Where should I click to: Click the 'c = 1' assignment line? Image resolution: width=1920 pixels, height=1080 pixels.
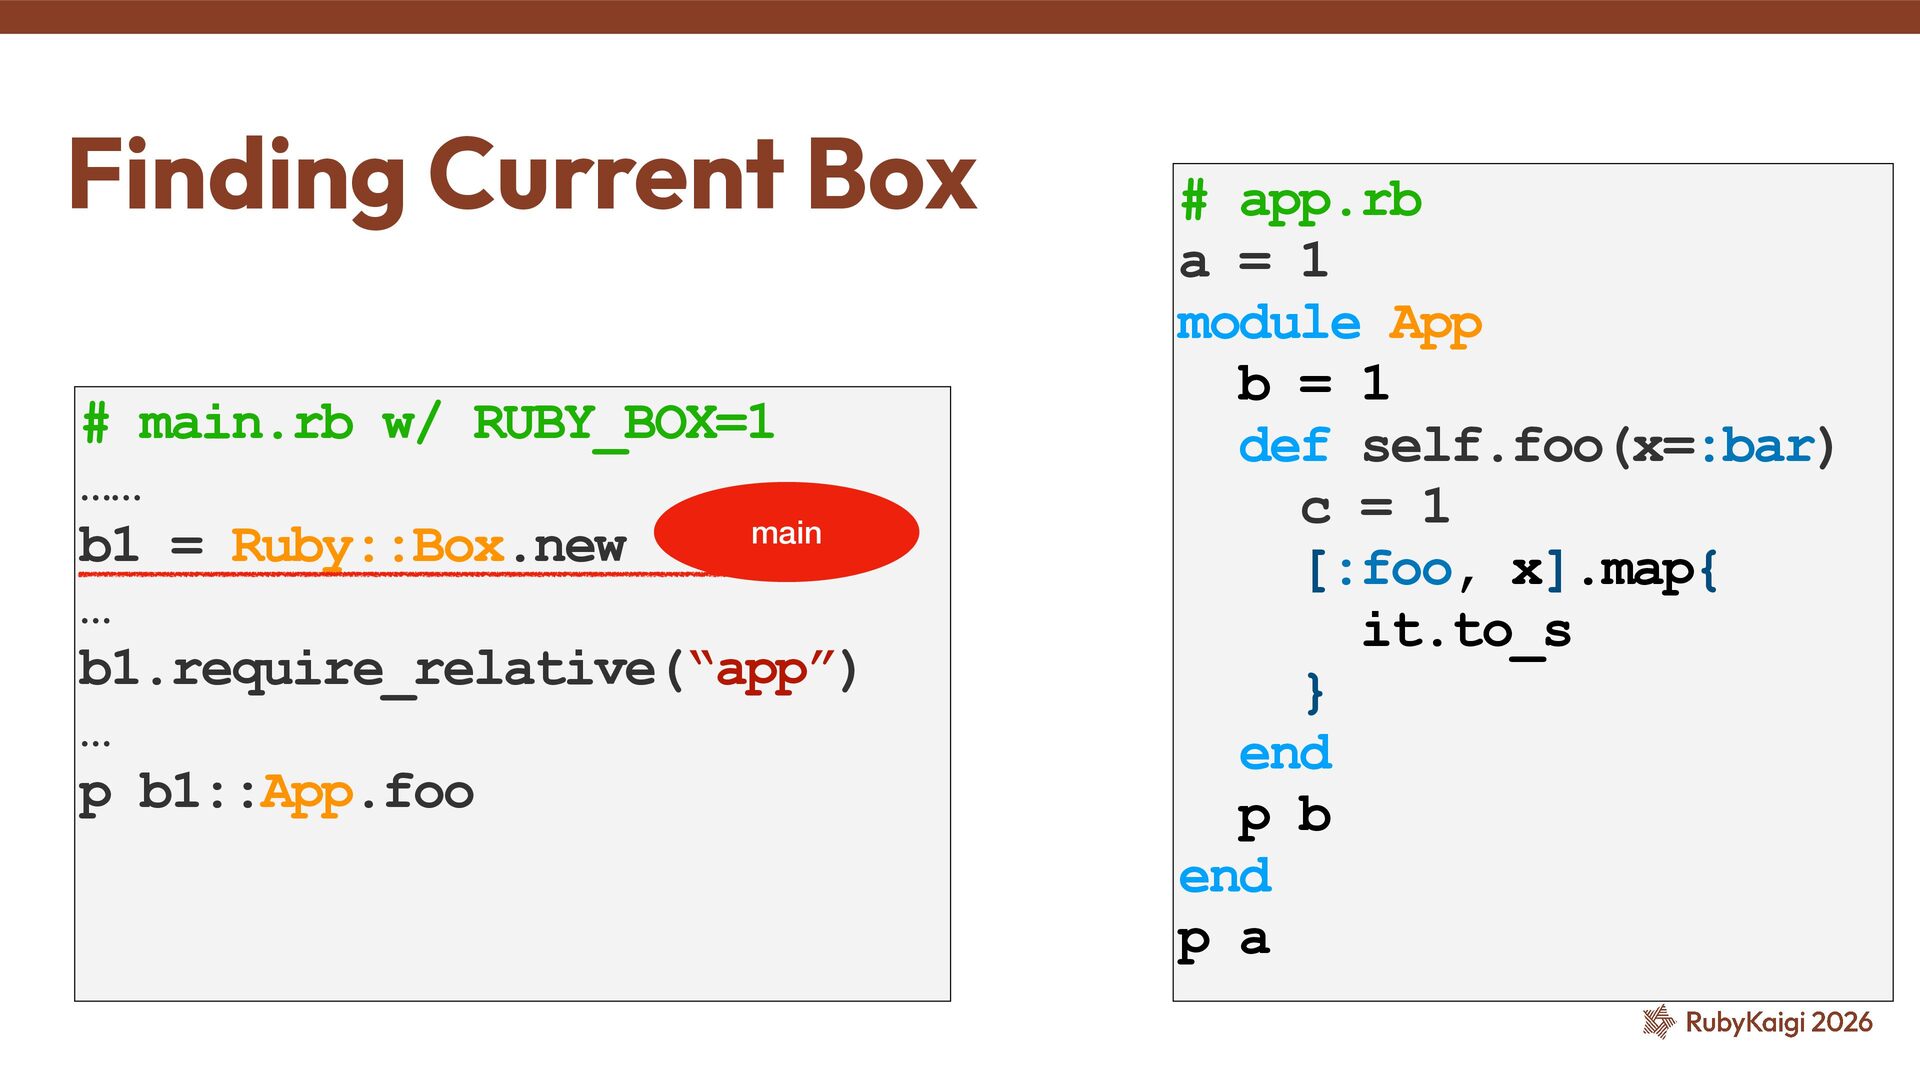(x=1374, y=507)
